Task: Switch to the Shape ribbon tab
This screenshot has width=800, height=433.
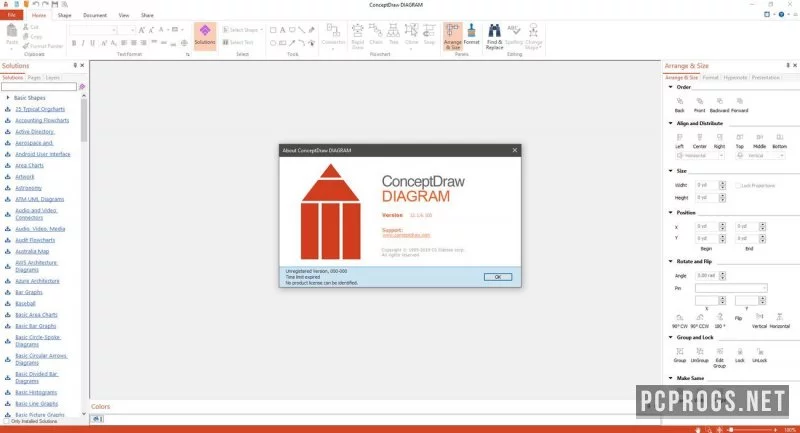Action: click(x=64, y=15)
